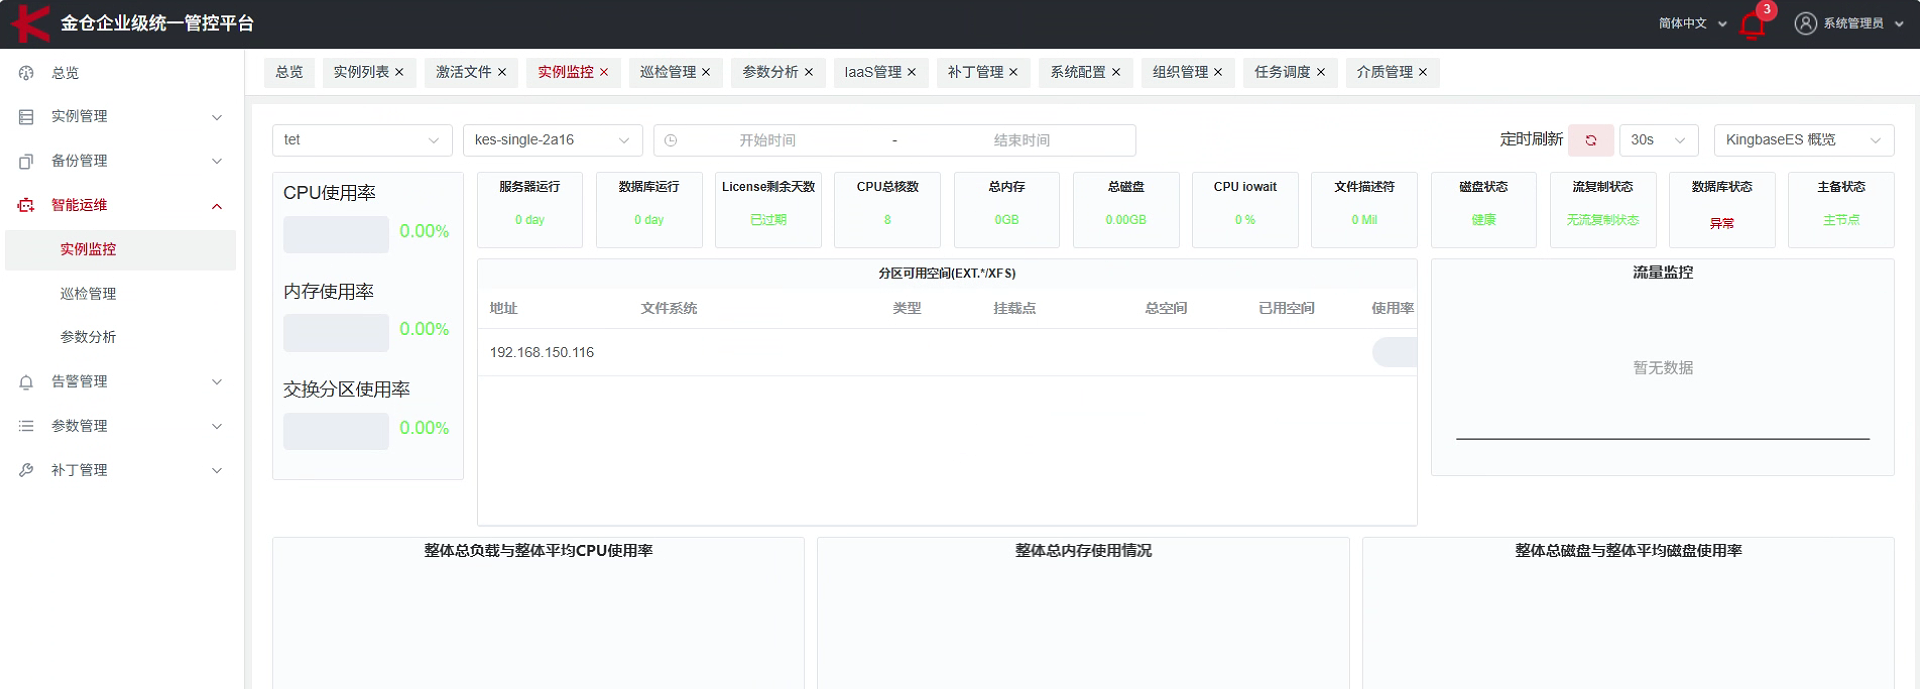This screenshot has width=1920, height=689.
Task: Collapse the 智能运维 sidebar section
Action: [120, 205]
